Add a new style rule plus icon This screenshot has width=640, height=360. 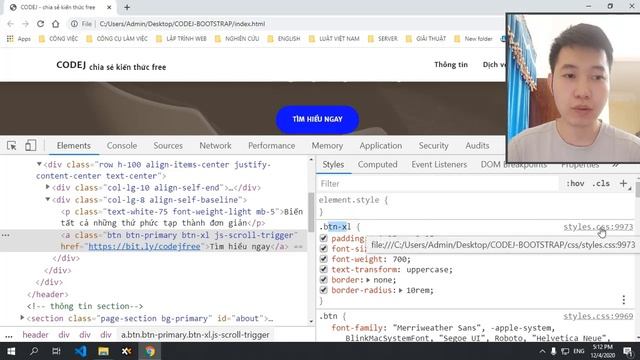coord(623,184)
